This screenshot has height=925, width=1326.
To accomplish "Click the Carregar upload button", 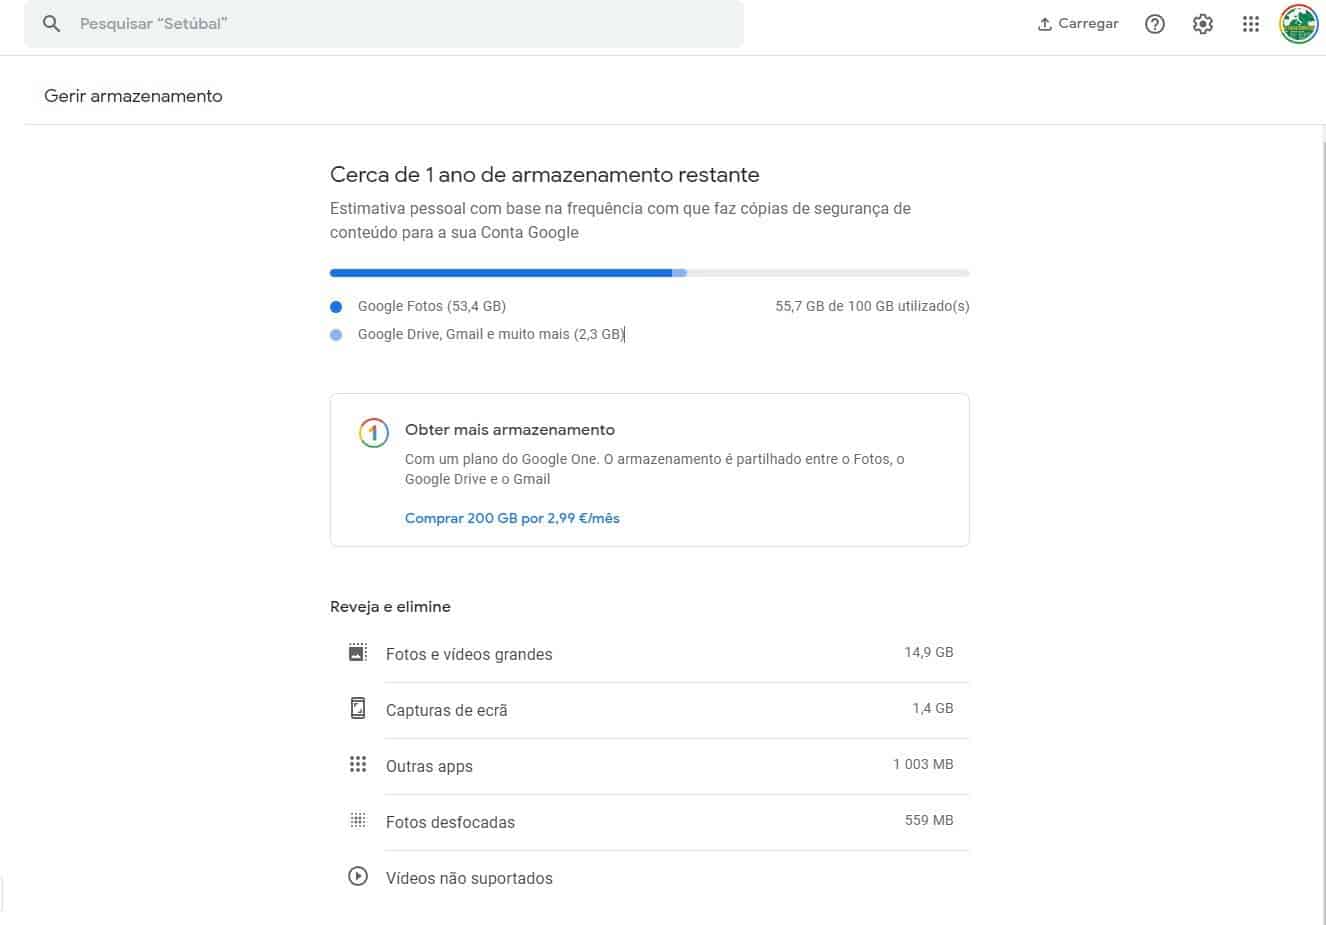I will (1078, 23).
